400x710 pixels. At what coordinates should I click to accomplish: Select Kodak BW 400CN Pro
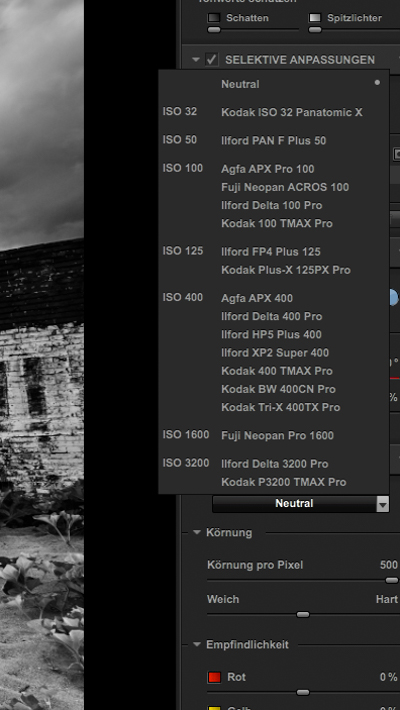[279, 389]
